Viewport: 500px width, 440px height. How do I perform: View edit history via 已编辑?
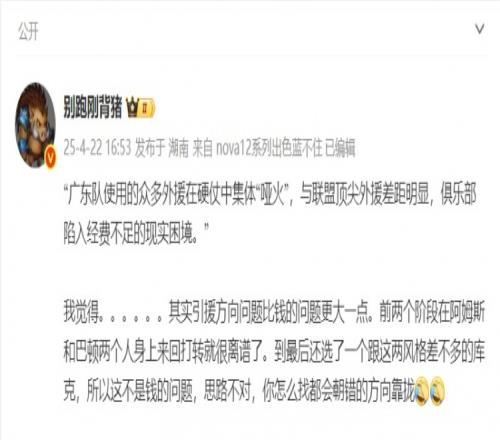click(x=340, y=148)
